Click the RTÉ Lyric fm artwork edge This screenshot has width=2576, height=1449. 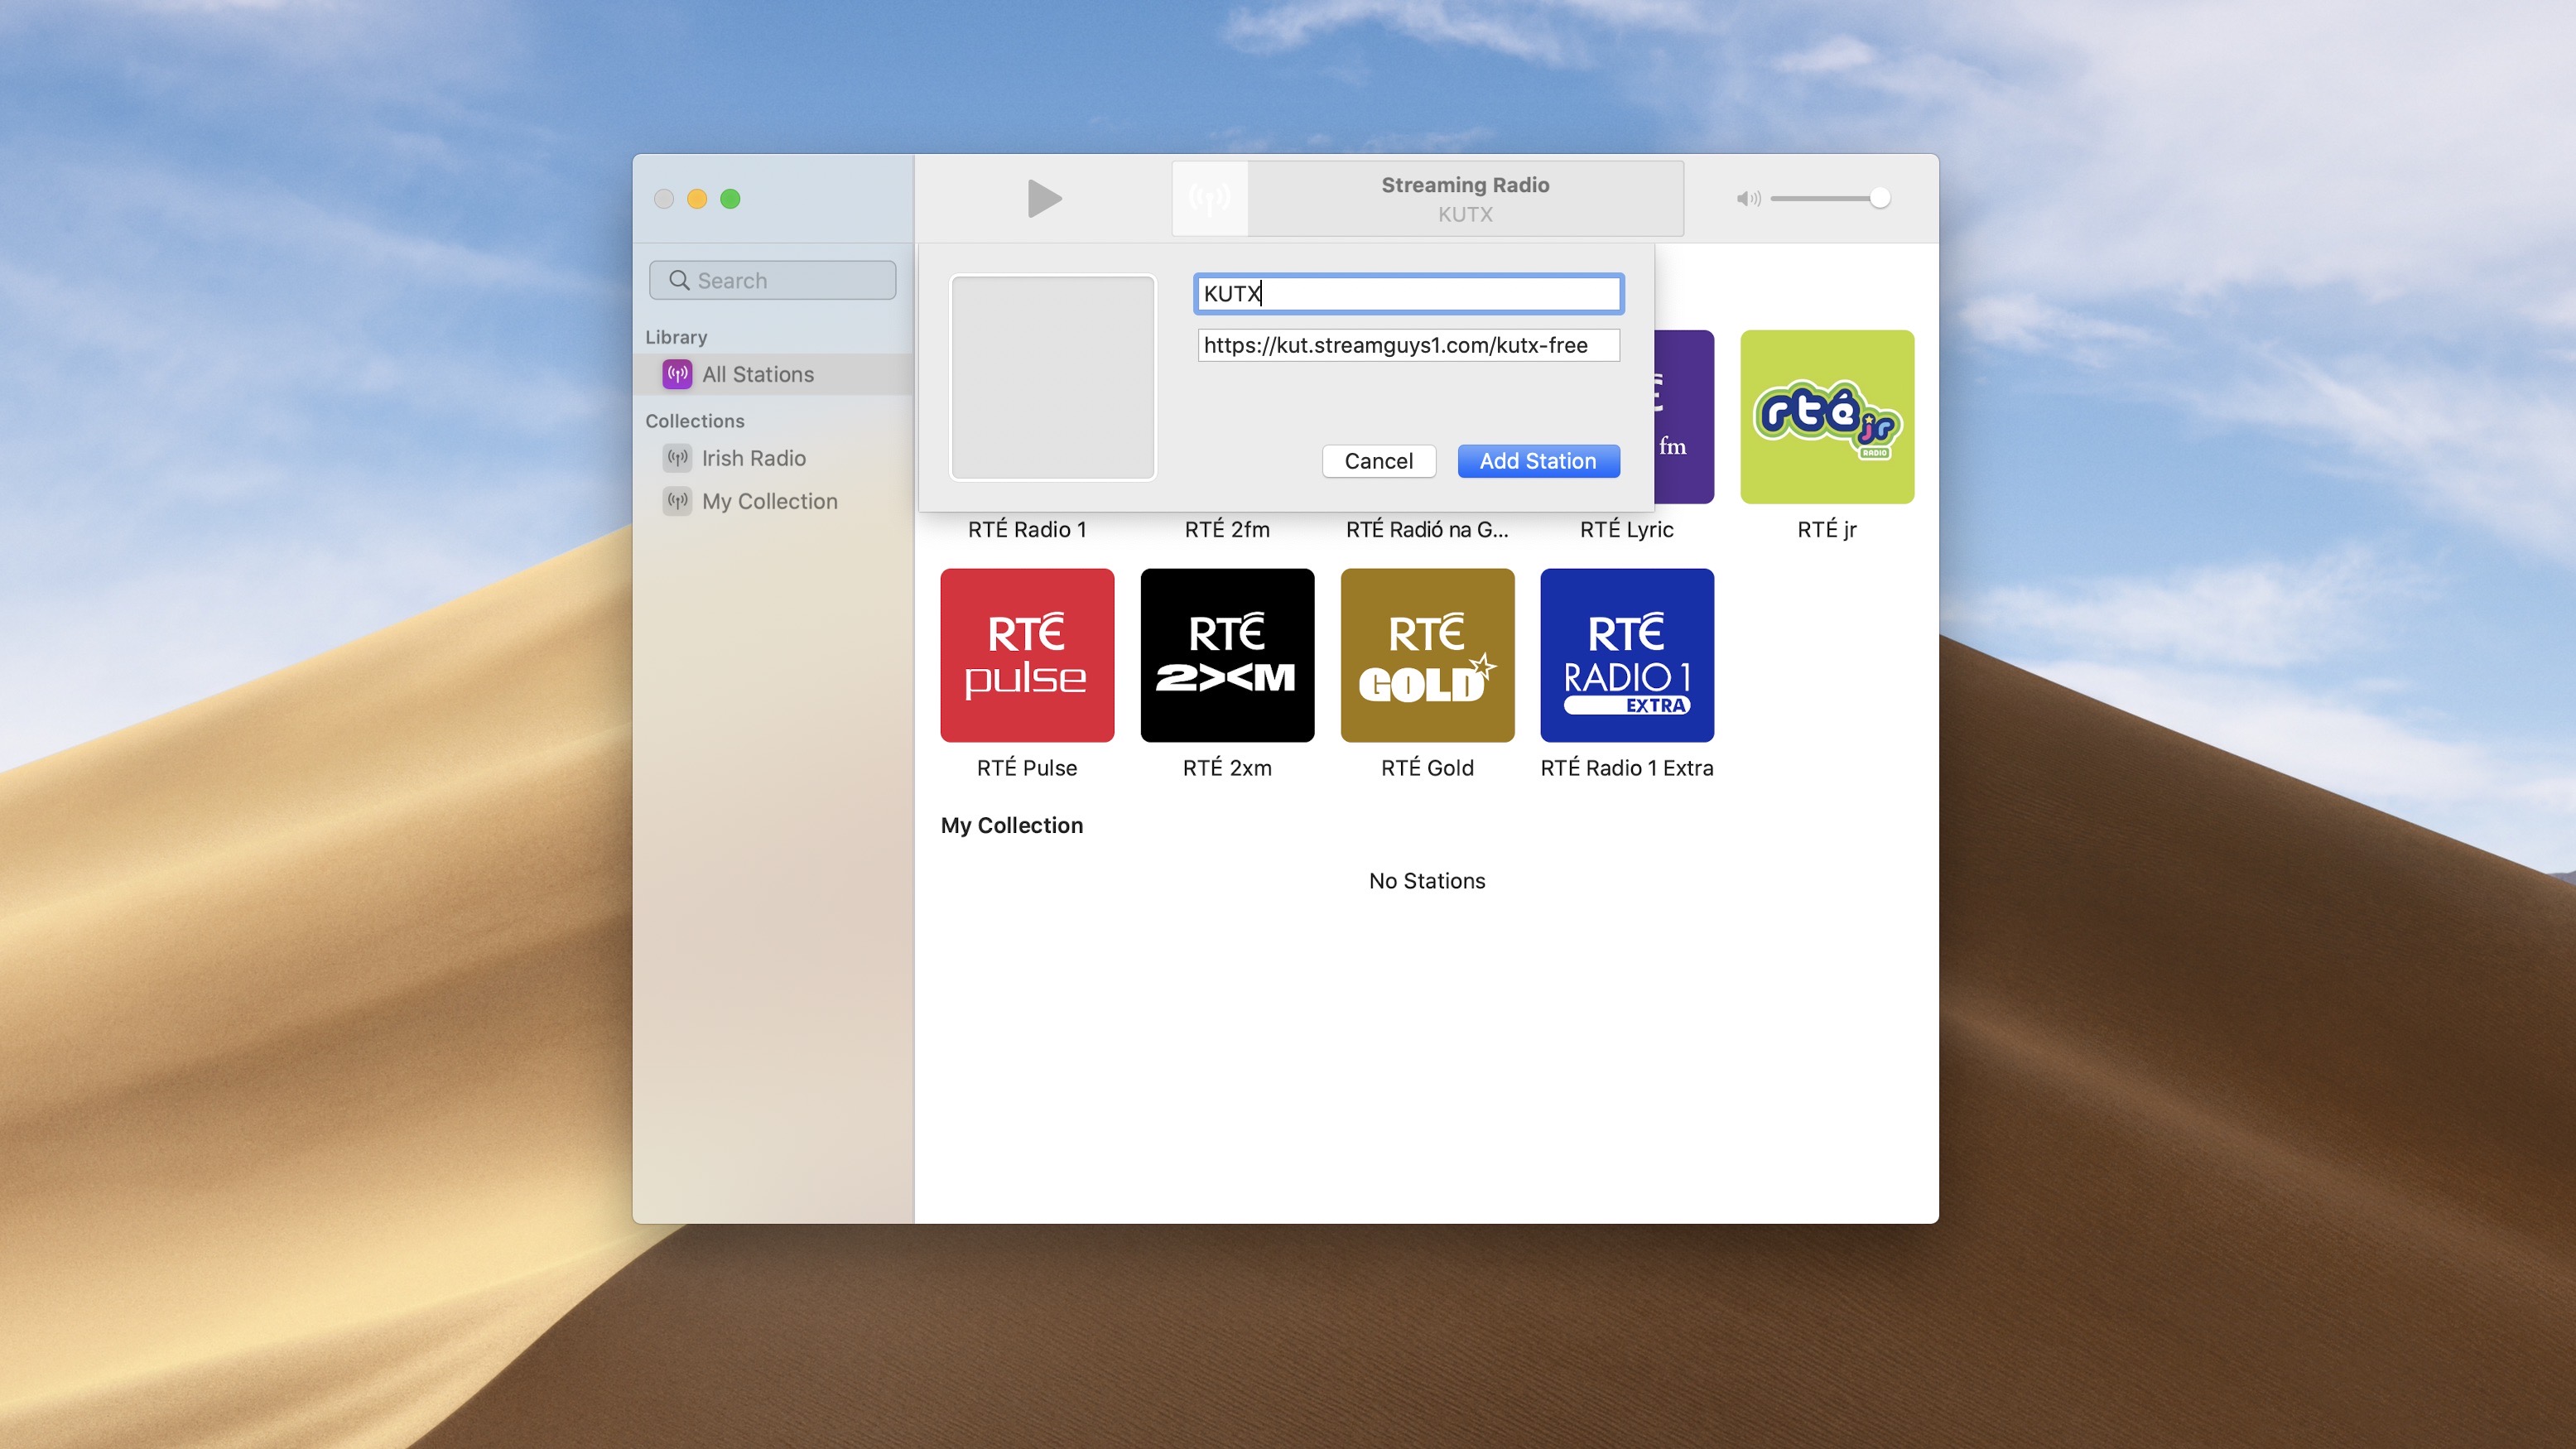pos(1686,417)
